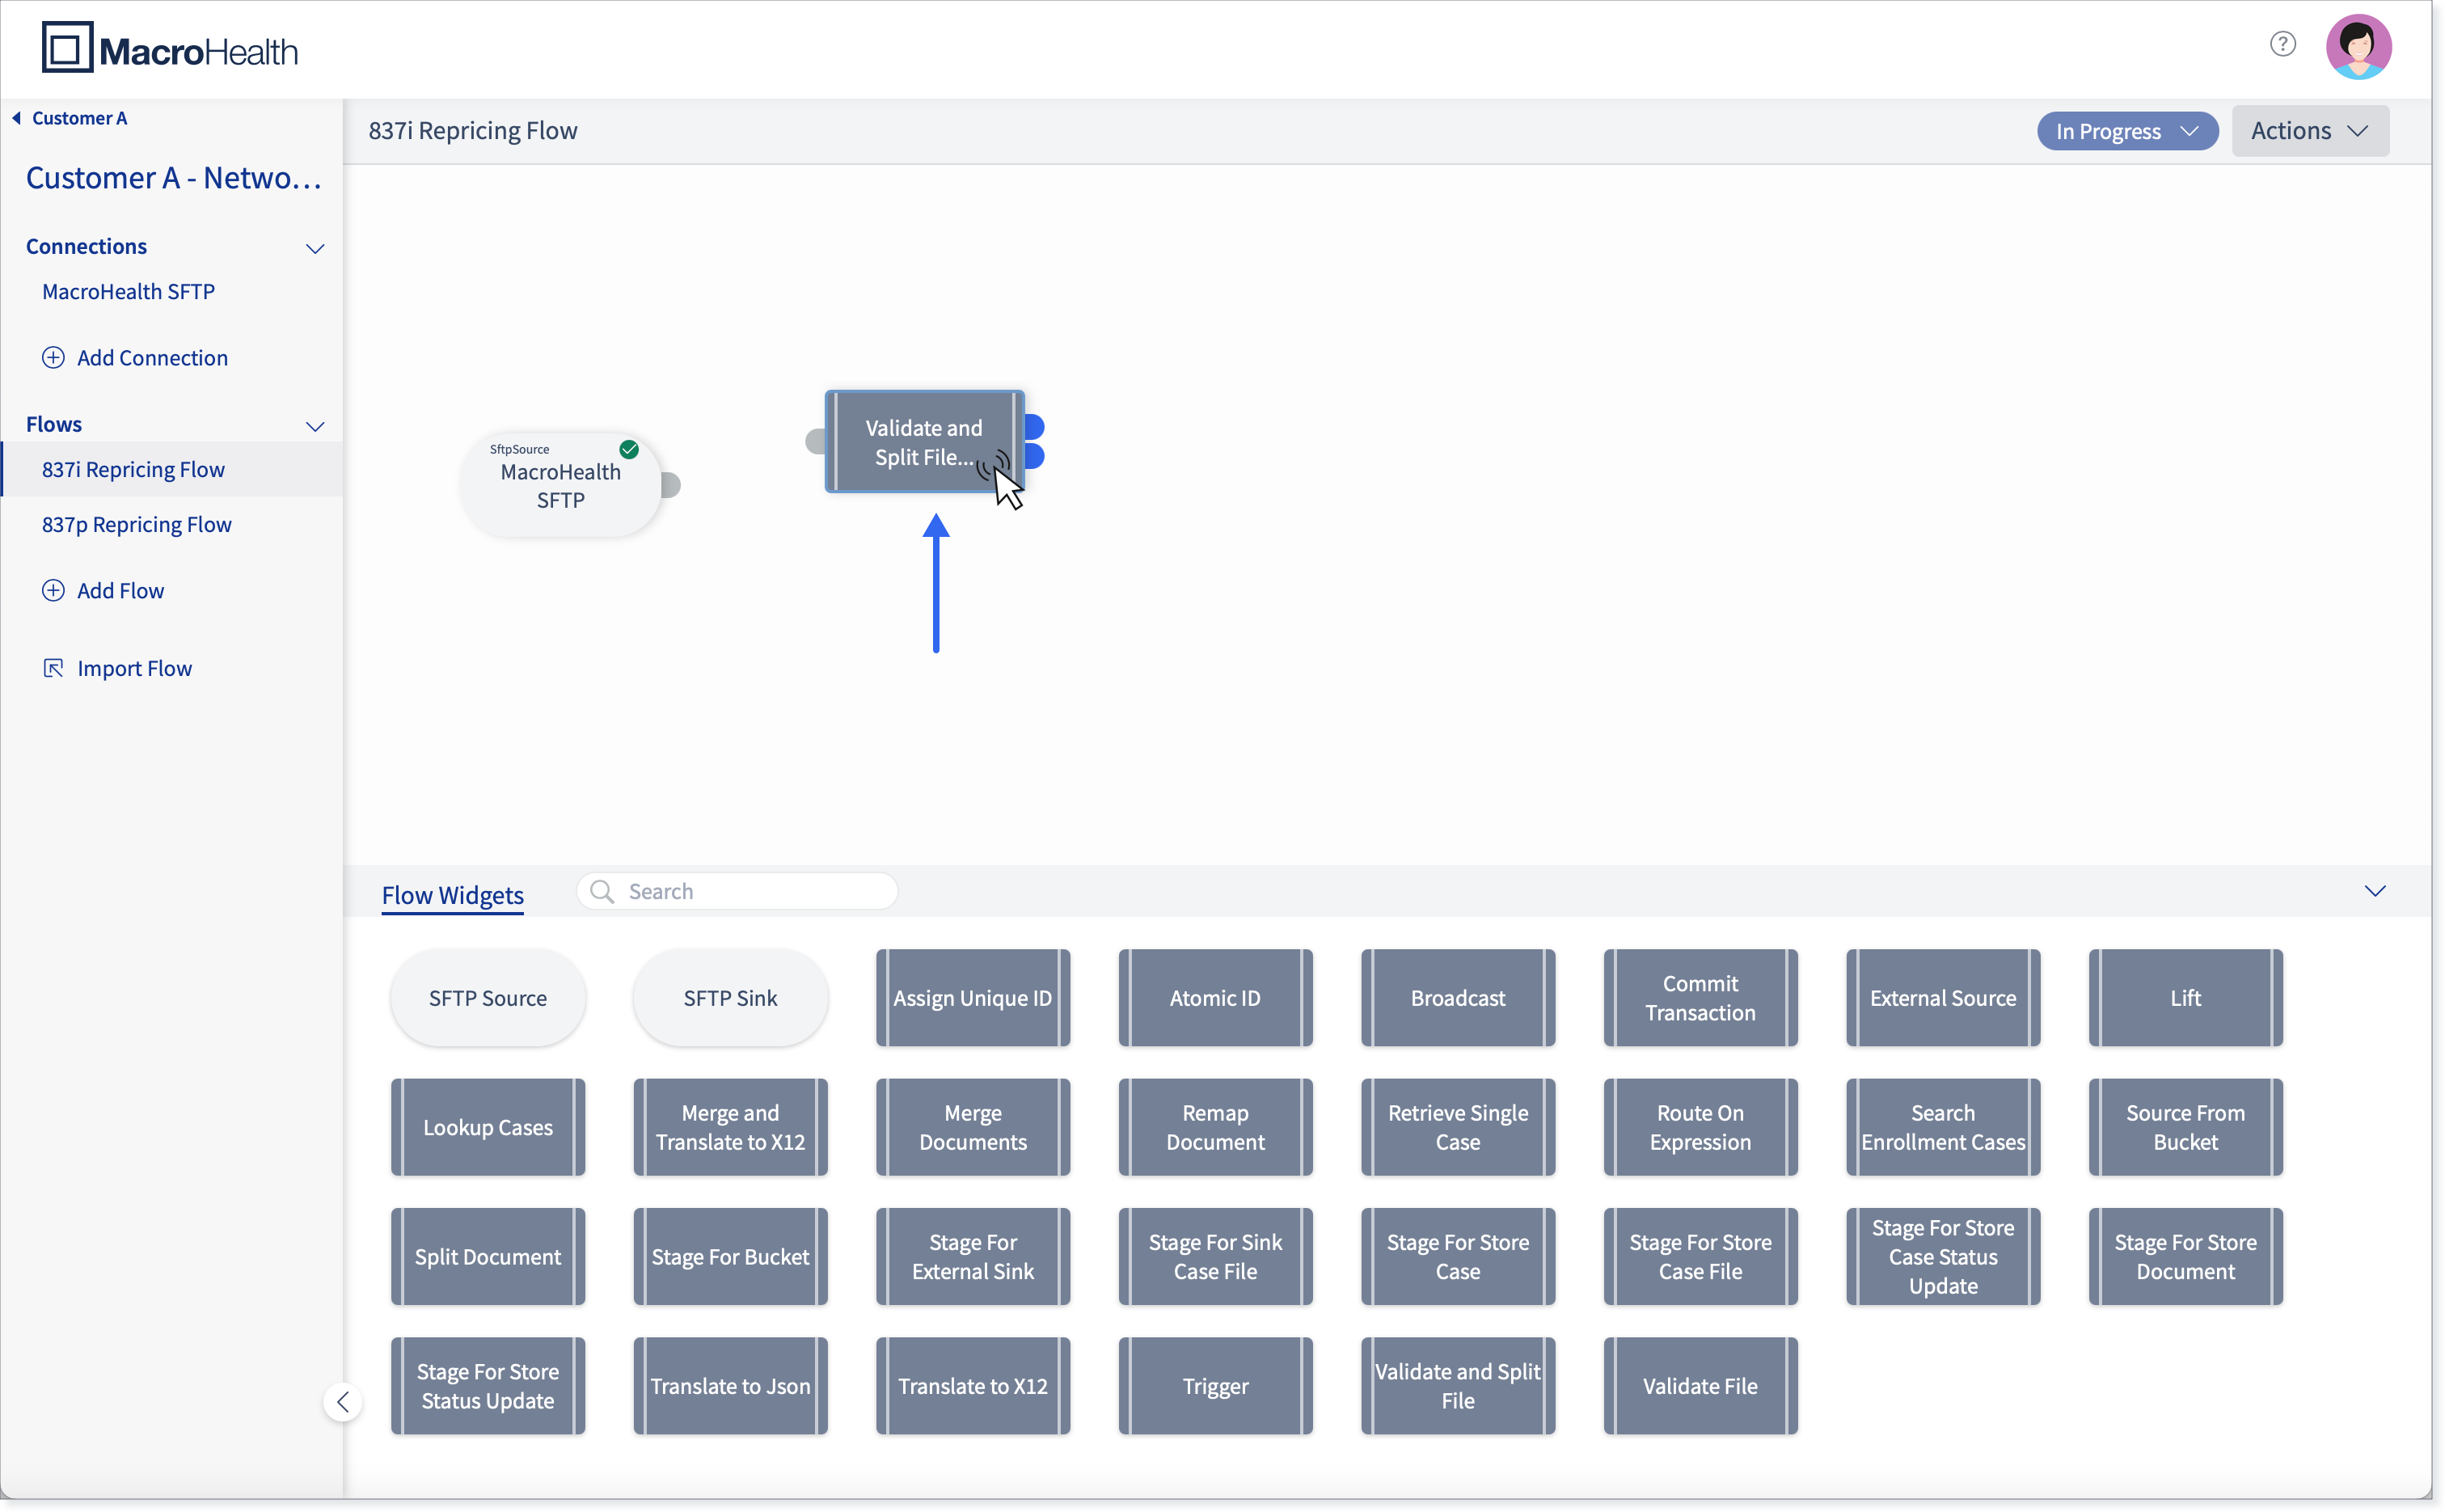Pick the SFTP Source widget
This screenshot has width=2445, height=1512.
pos(488,998)
